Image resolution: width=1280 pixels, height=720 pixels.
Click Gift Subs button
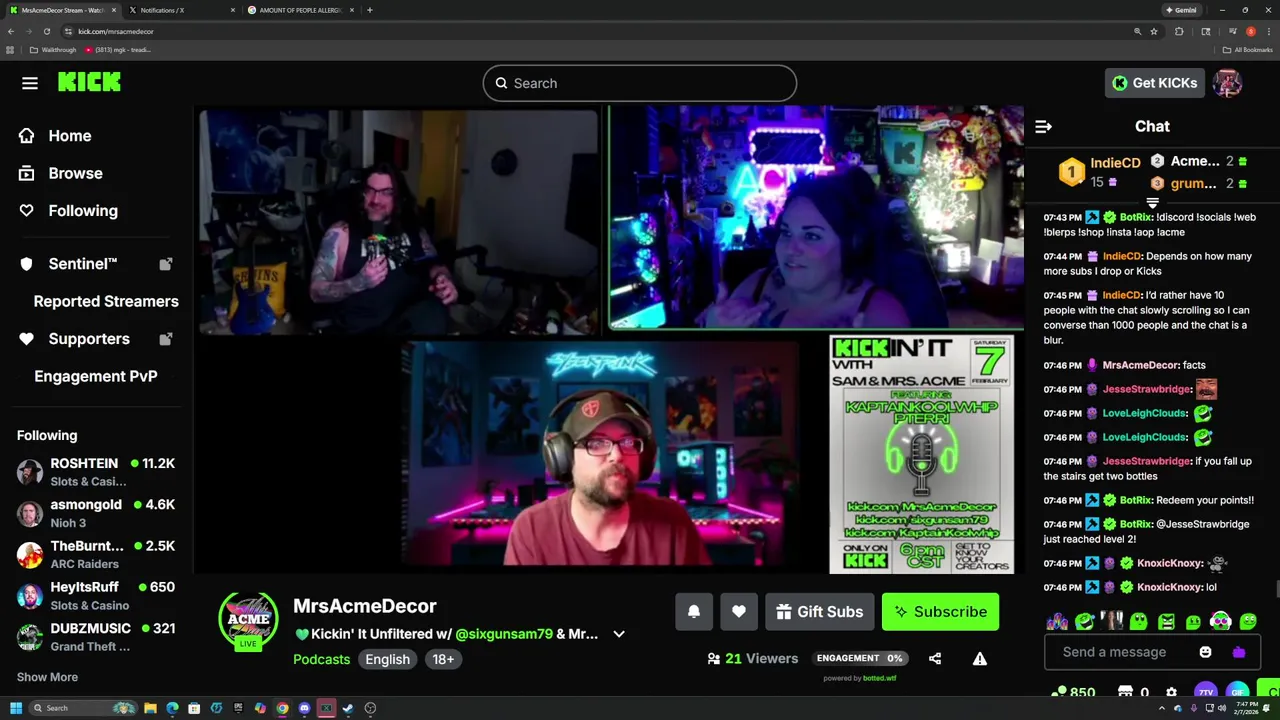(x=820, y=612)
